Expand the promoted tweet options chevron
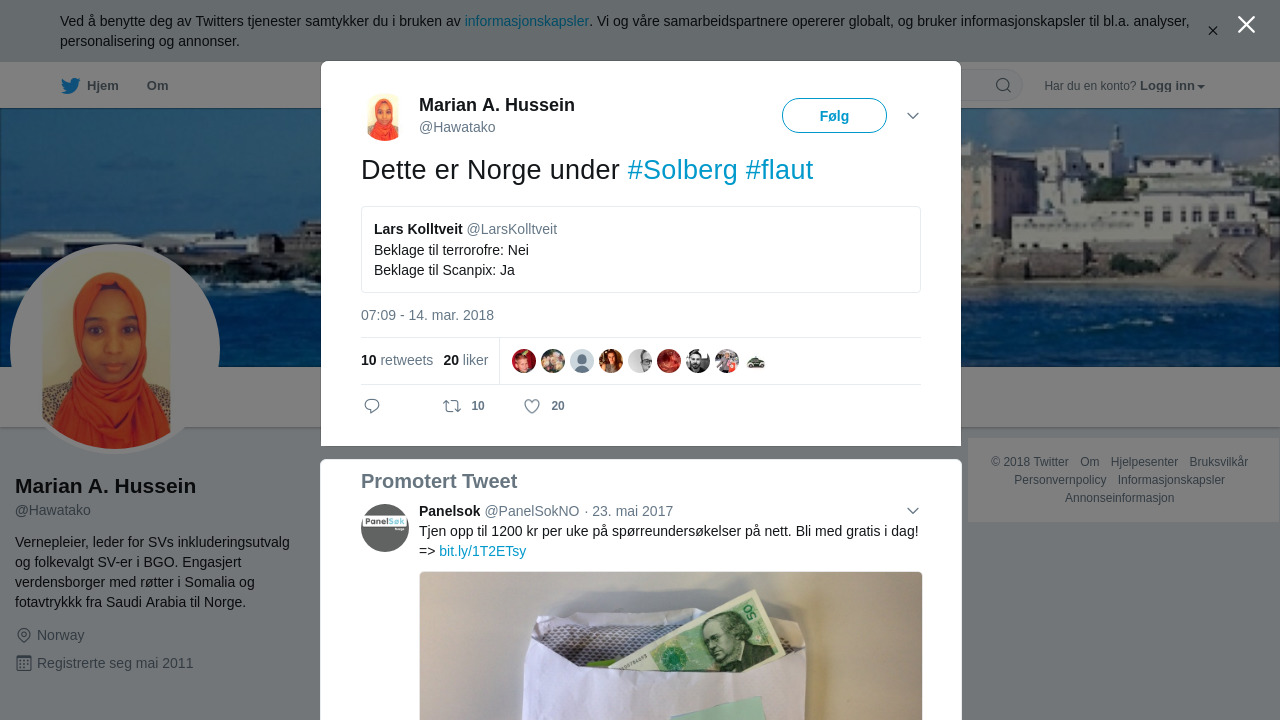The width and height of the screenshot is (1280, 720). (x=913, y=511)
